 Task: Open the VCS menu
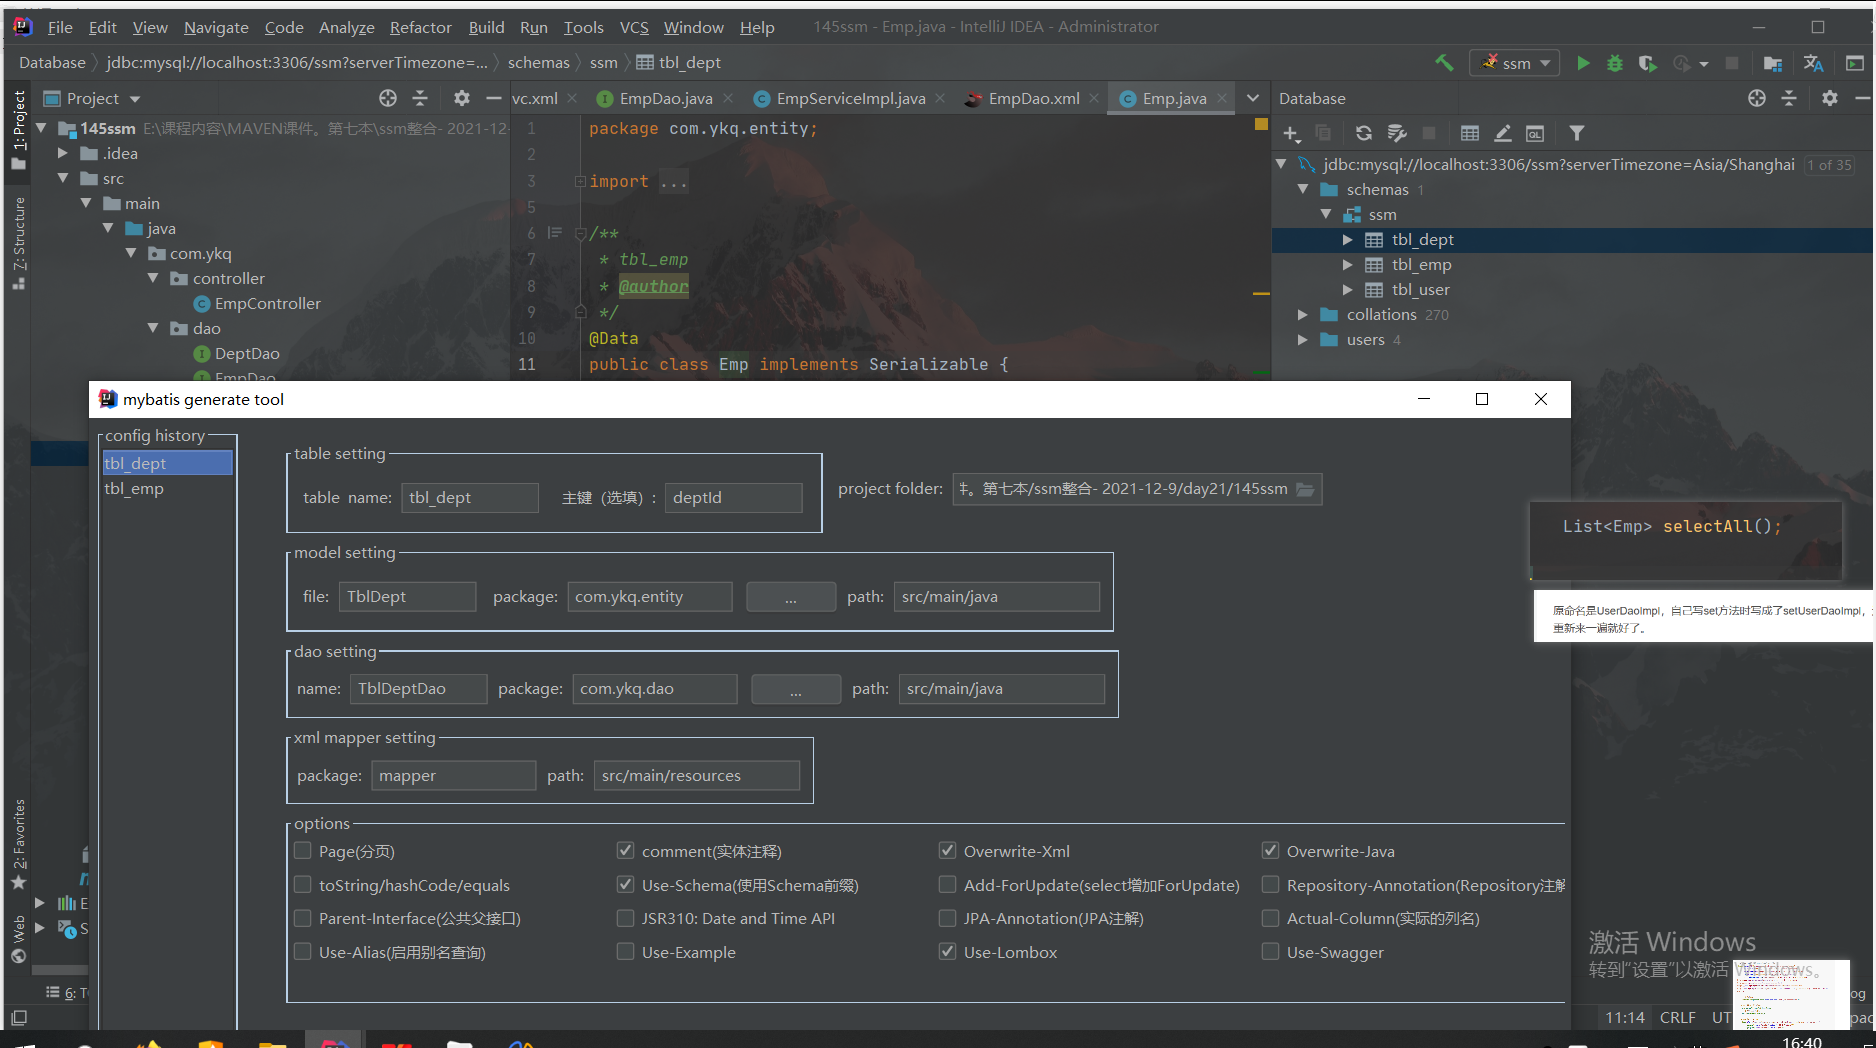634,27
